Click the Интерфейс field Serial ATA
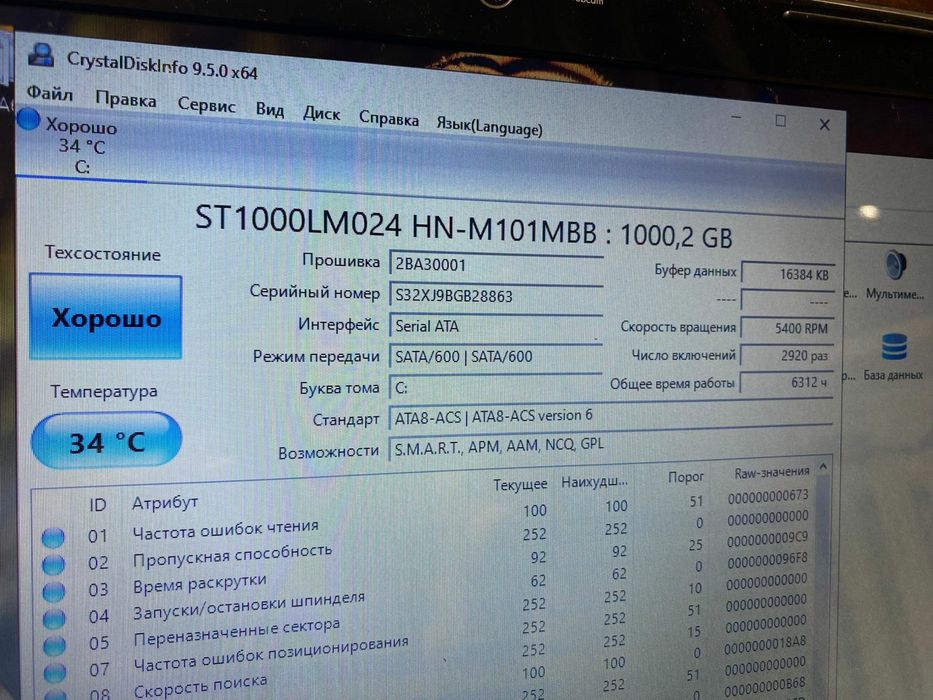The height and width of the screenshot is (700, 933). 496,327
